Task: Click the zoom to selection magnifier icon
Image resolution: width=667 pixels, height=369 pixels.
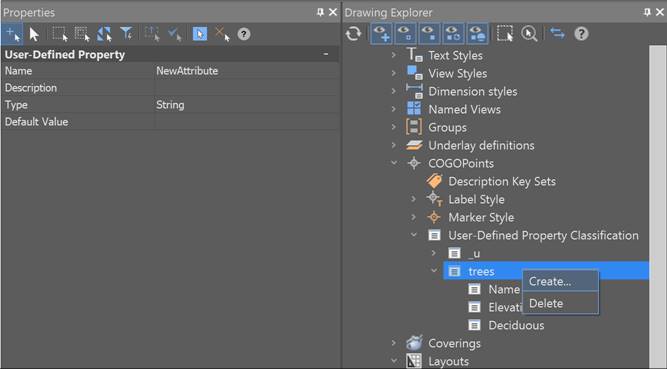Action: [x=529, y=34]
